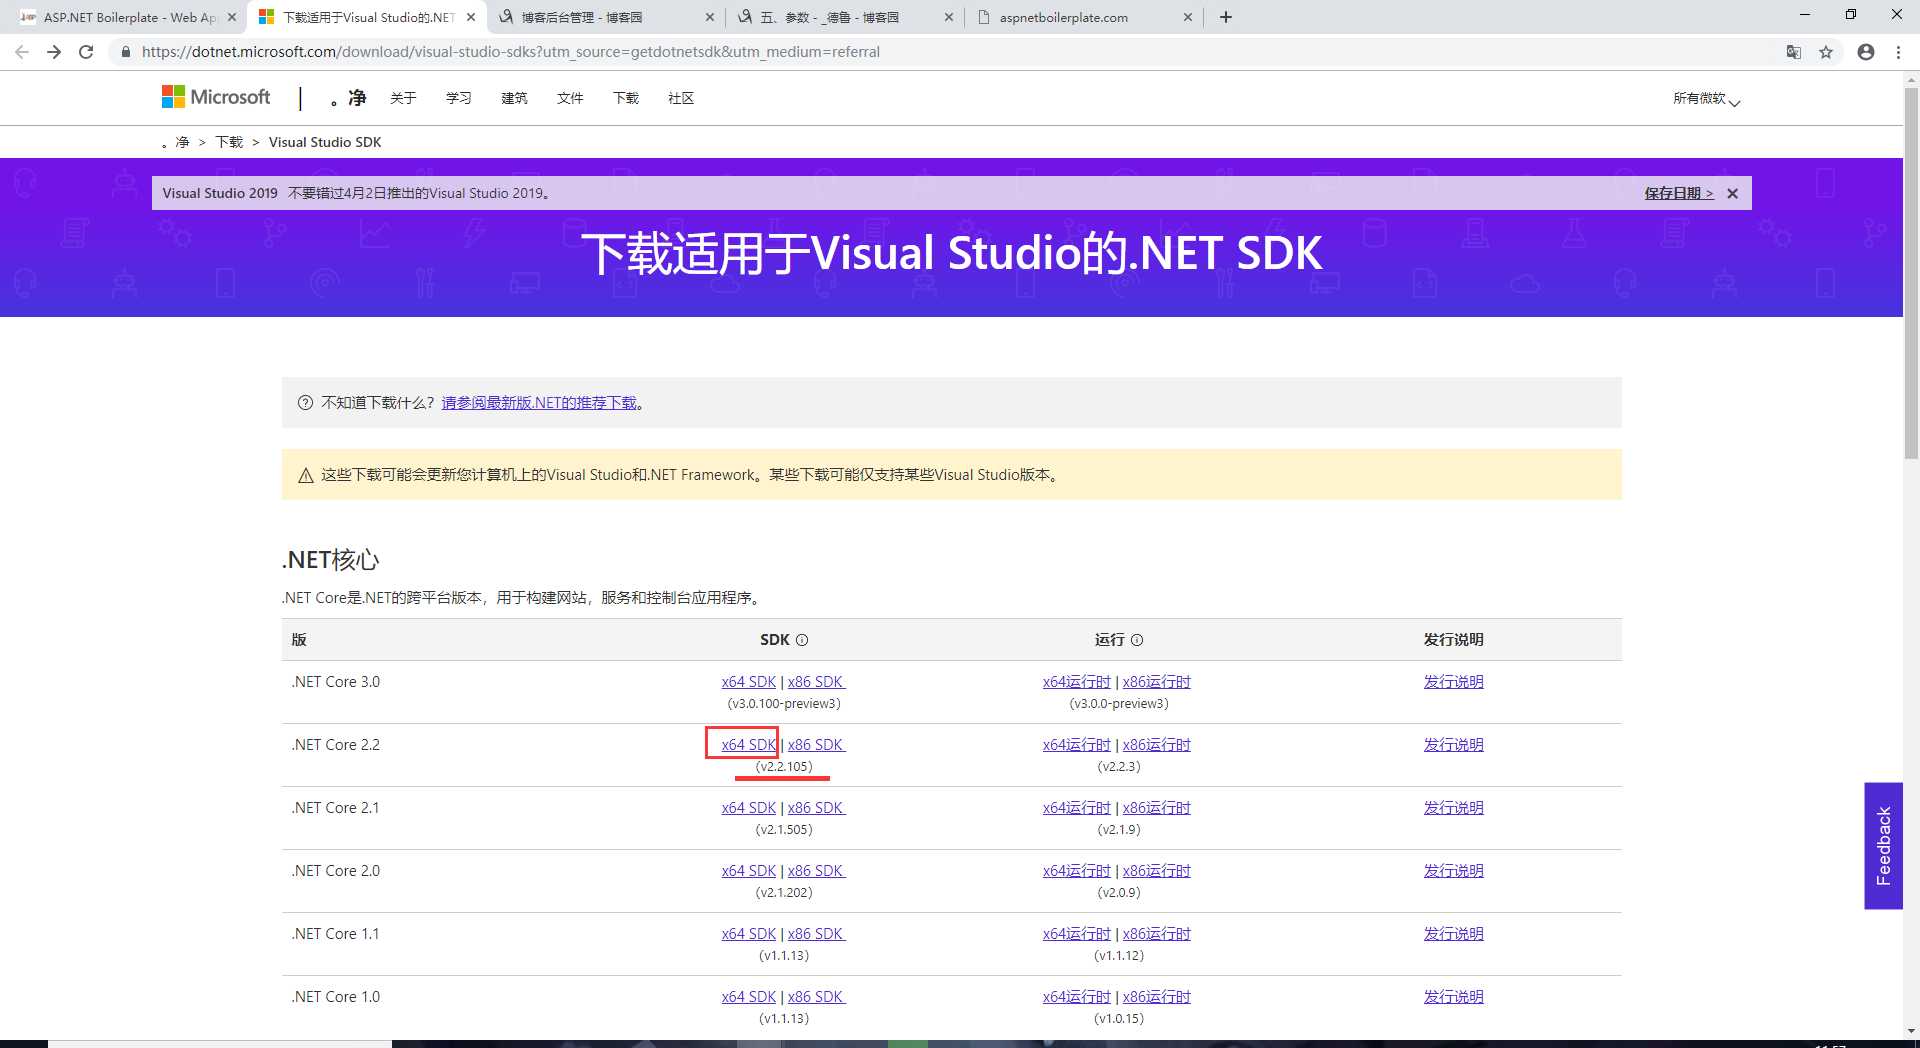Download x86 SDK for .NET Core 3.0

click(816, 682)
